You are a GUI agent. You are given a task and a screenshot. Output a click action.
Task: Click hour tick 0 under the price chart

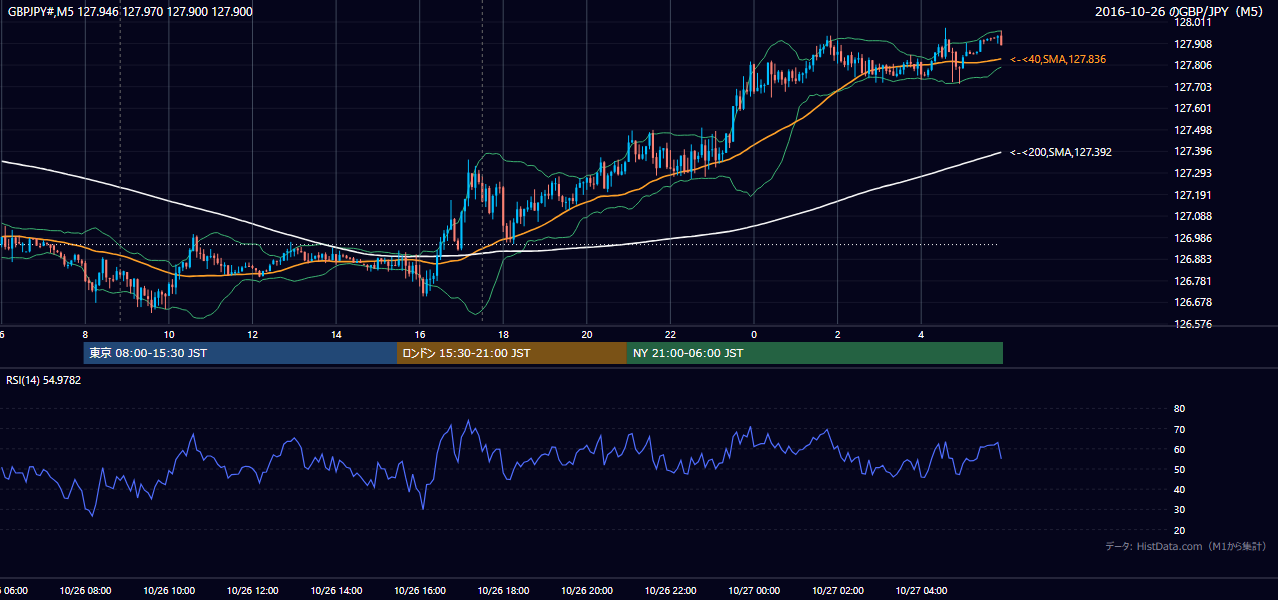click(753, 334)
